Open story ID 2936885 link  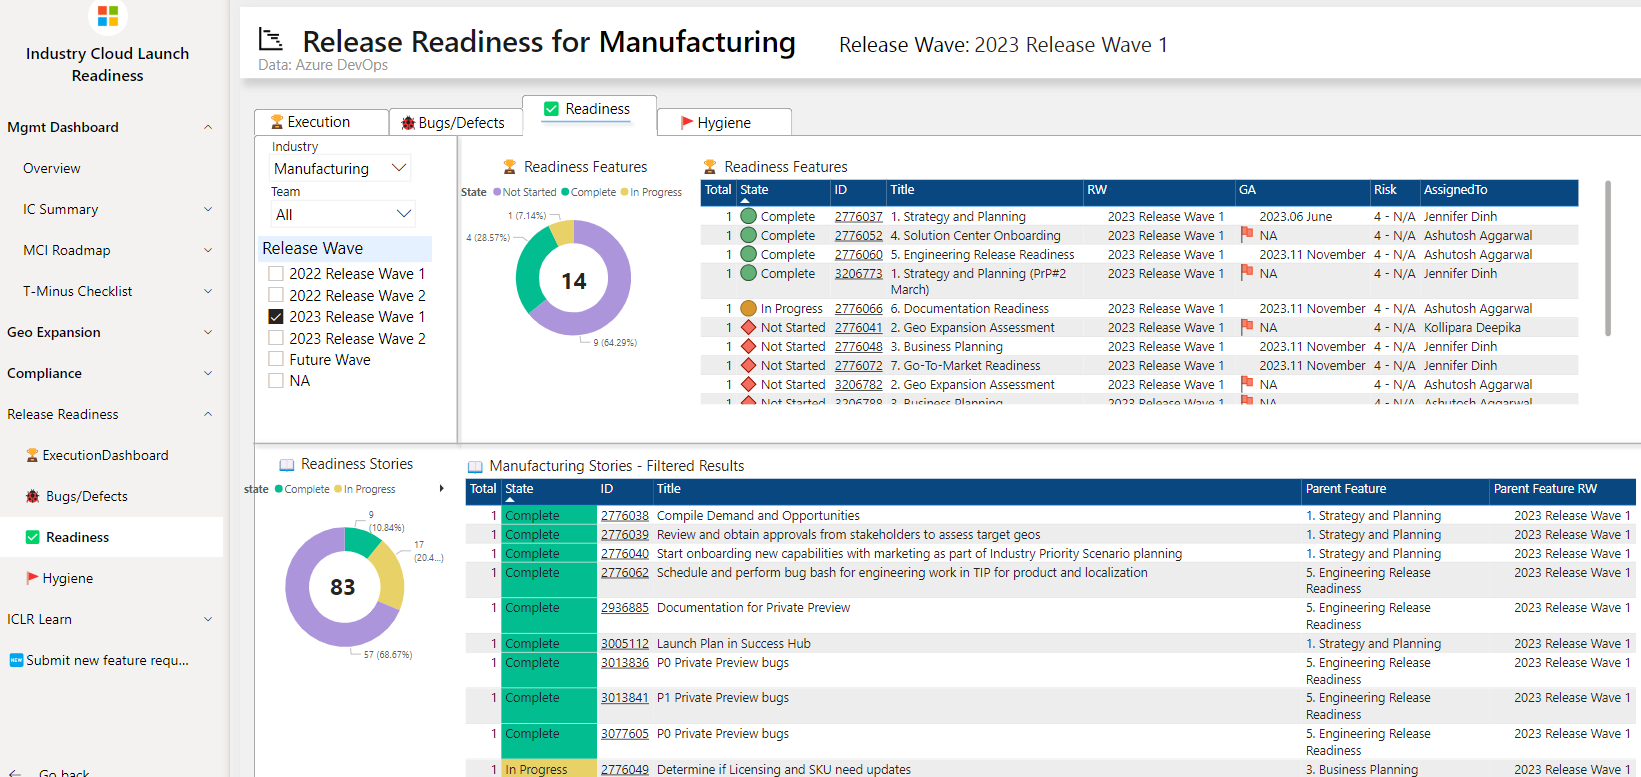click(624, 608)
